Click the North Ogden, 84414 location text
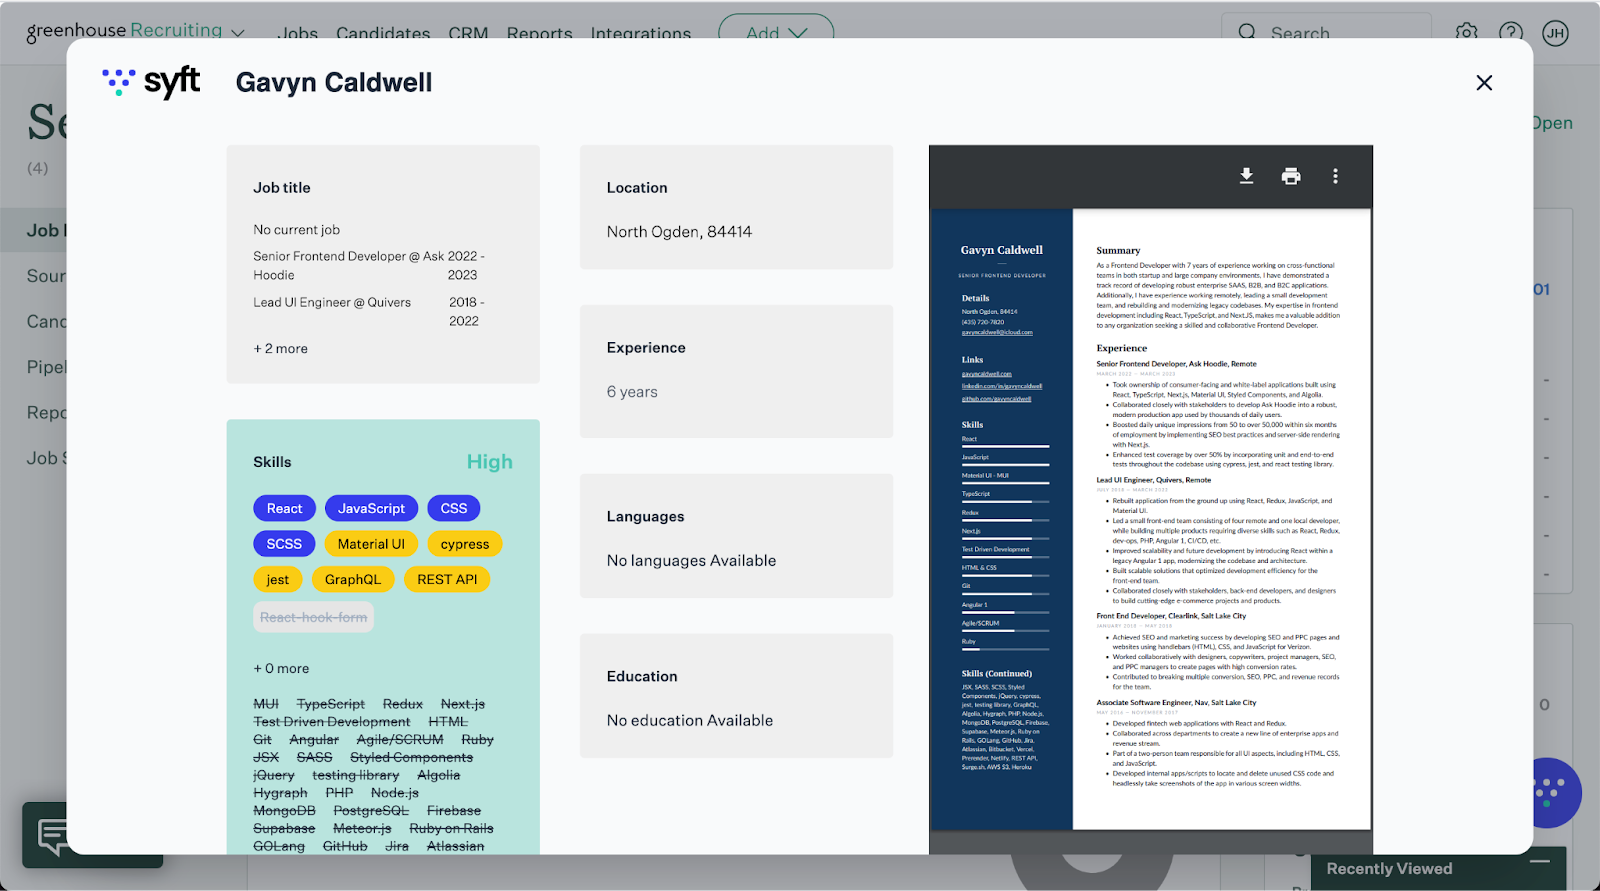The width and height of the screenshot is (1600, 891). (679, 232)
